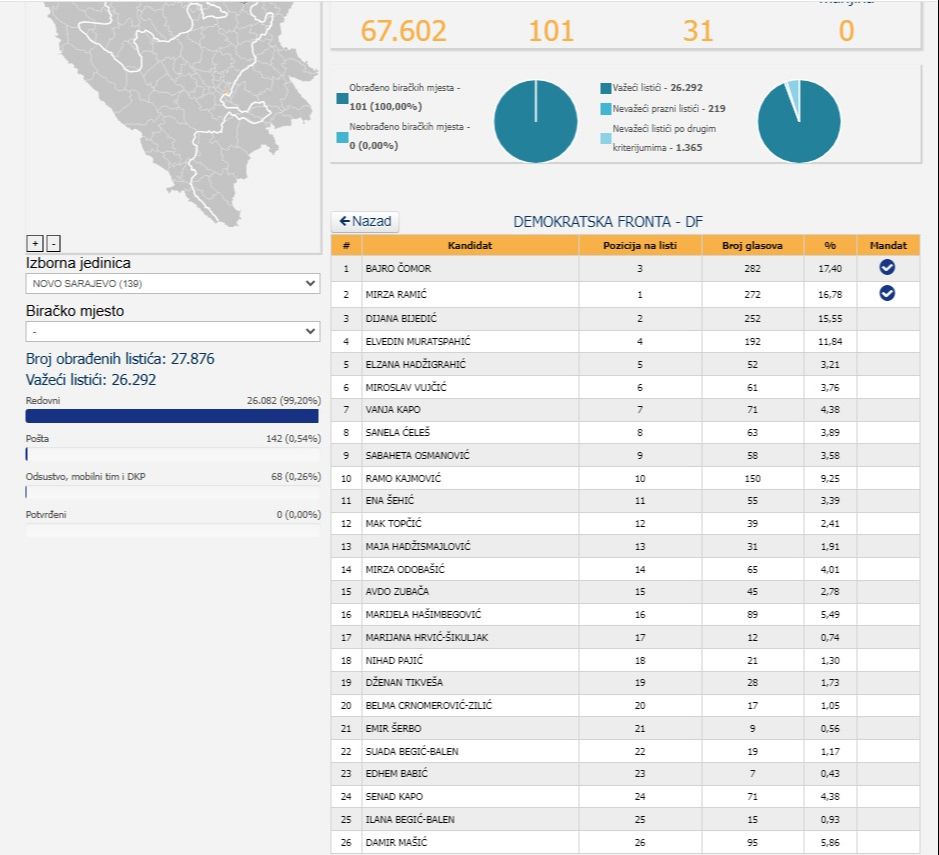Click candidate name MAJA HADŽISMAJLOVIĆ

[x=418, y=547]
